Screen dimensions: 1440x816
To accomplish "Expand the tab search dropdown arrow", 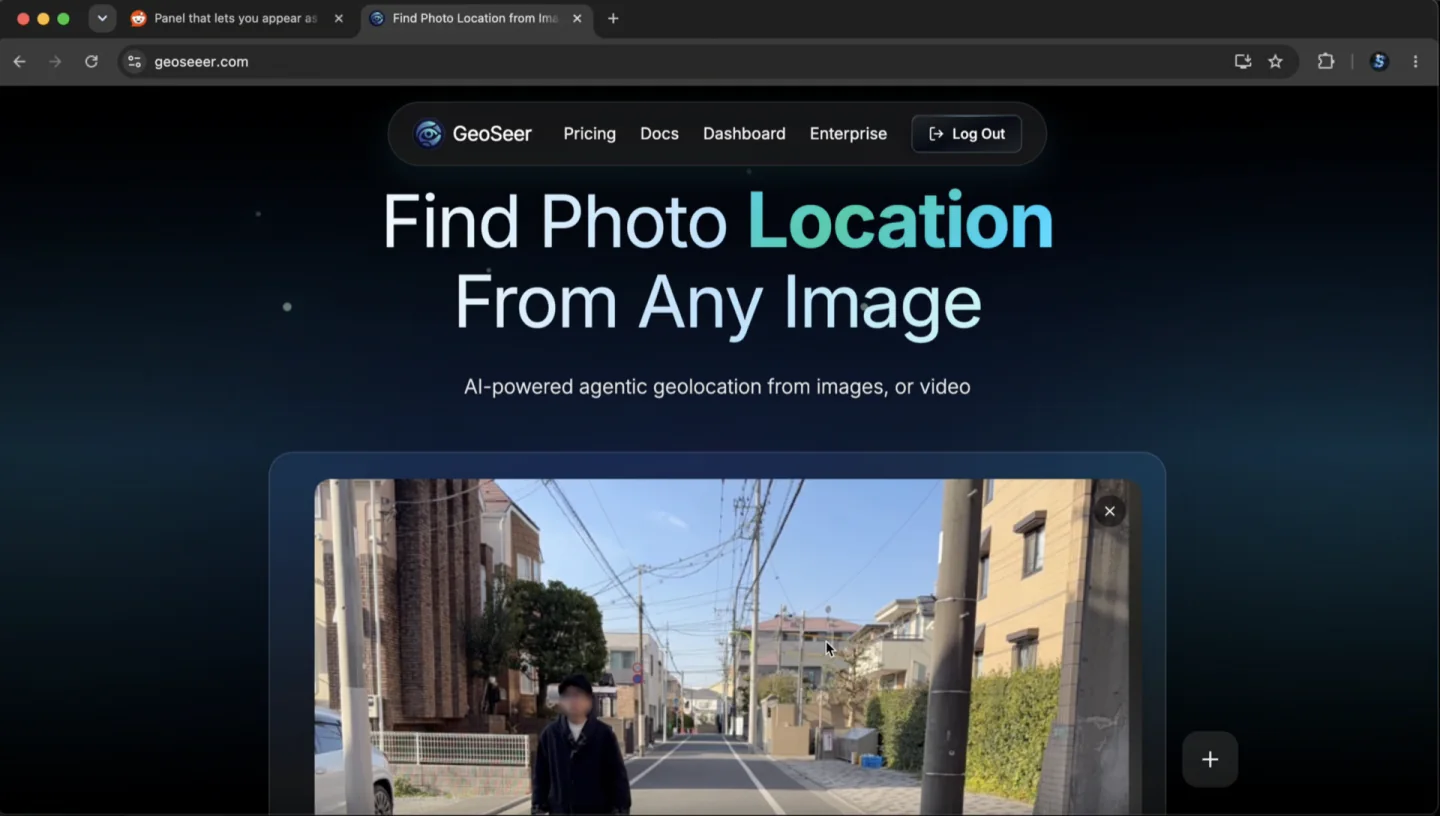I will point(102,18).
